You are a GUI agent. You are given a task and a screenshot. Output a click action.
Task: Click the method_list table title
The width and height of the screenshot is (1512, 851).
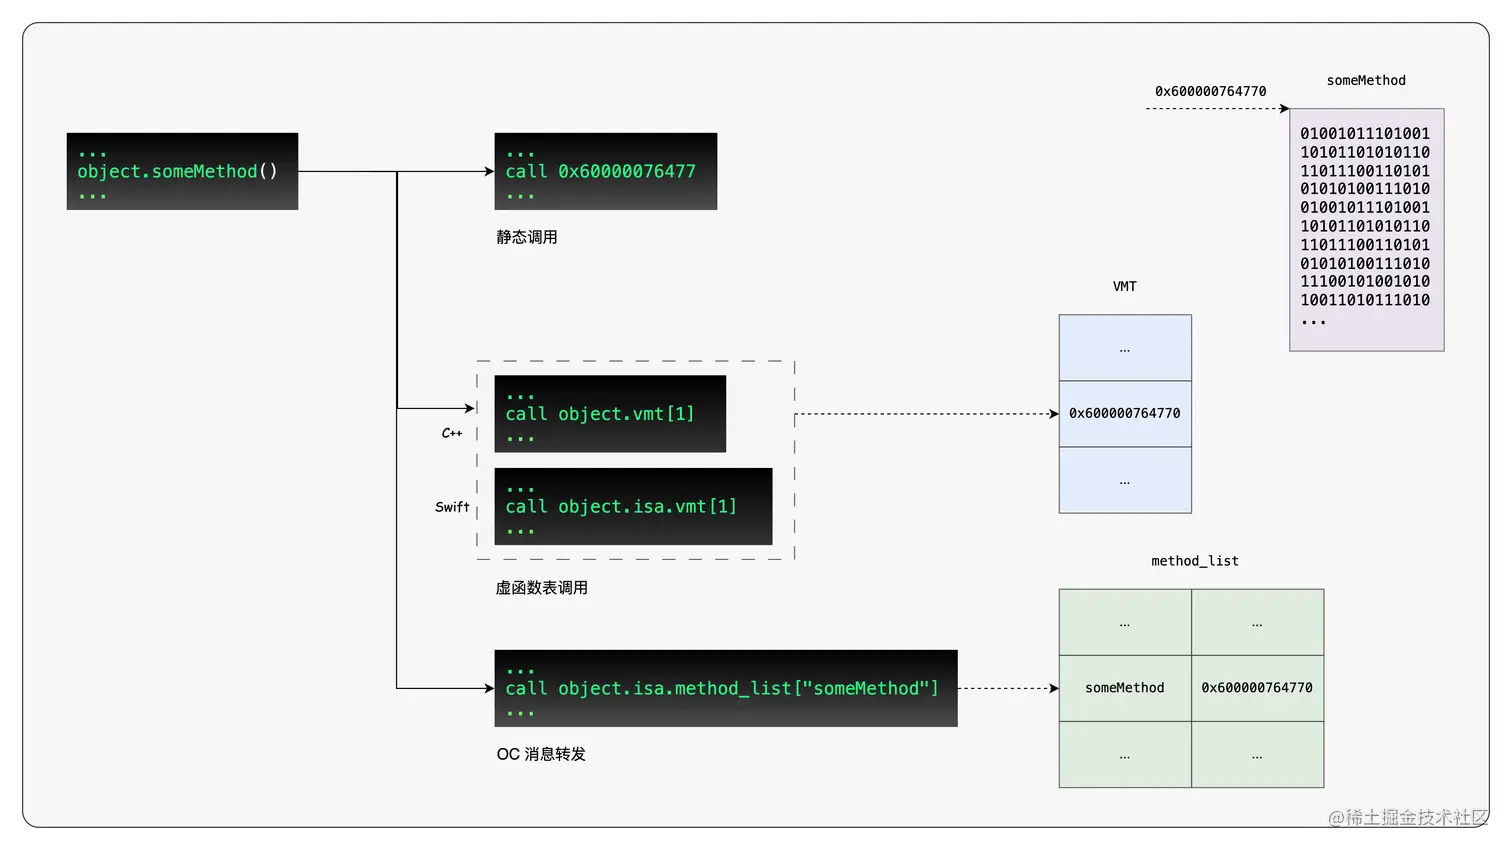click(1195, 561)
